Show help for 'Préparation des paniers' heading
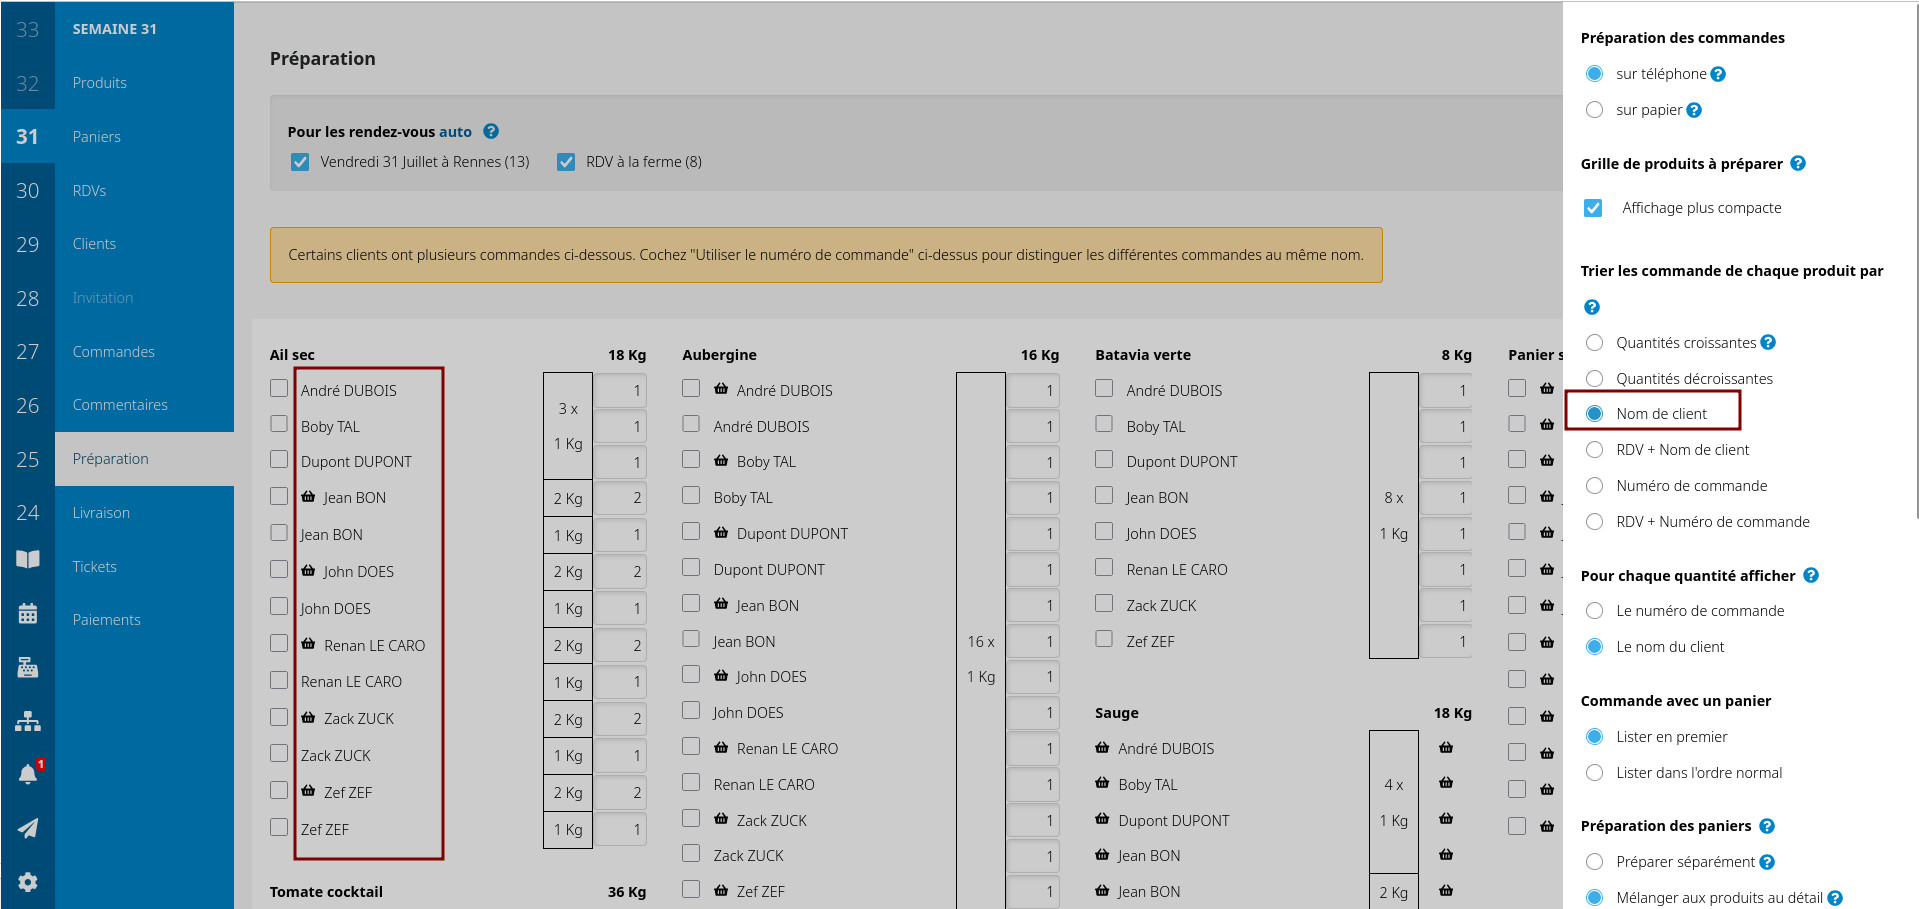This screenshot has width=1919, height=909. (x=1767, y=826)
